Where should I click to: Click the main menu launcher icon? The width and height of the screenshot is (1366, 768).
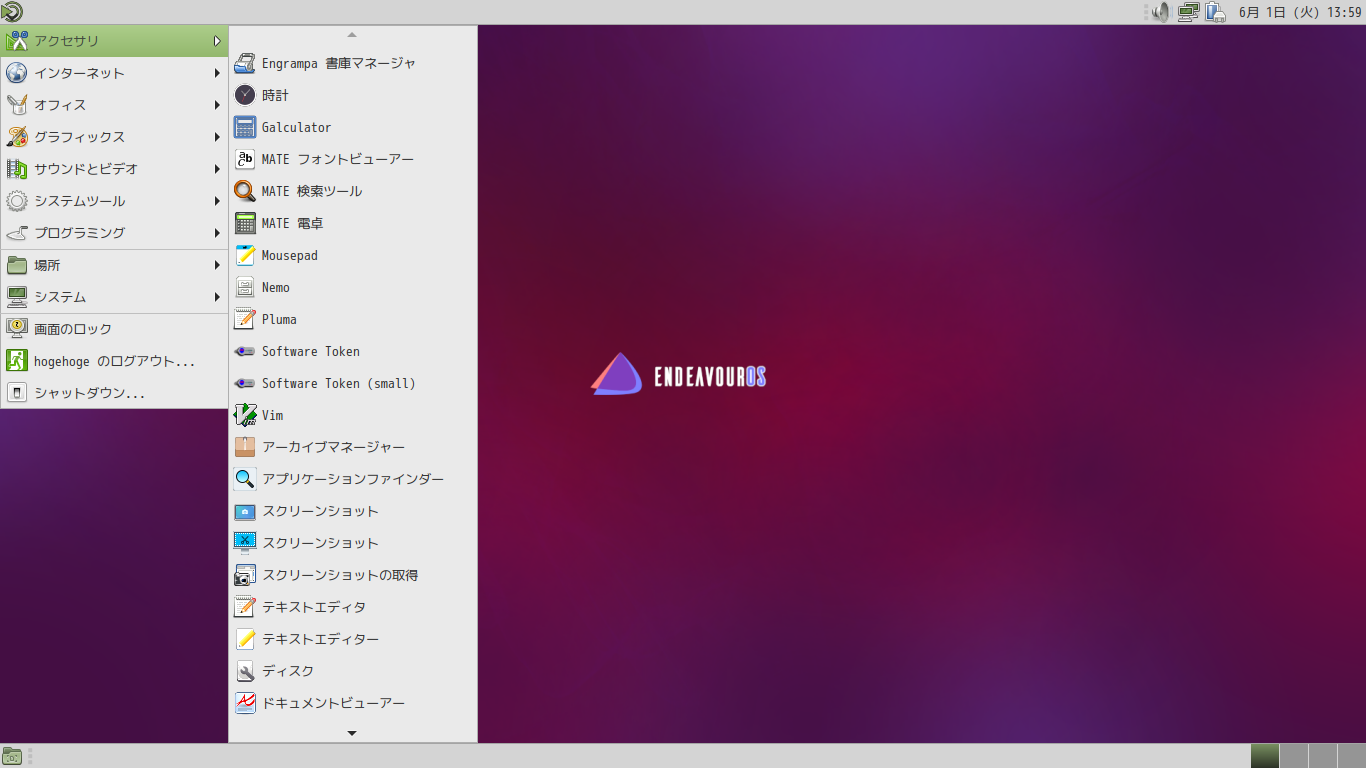point(11,12)
